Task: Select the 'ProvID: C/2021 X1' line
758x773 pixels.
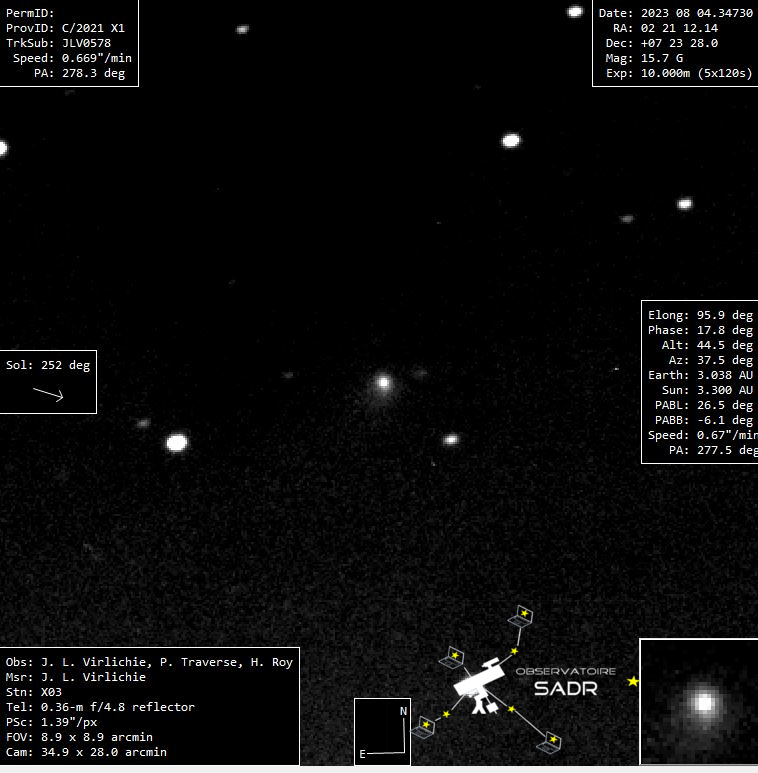Action: point(65,28)
